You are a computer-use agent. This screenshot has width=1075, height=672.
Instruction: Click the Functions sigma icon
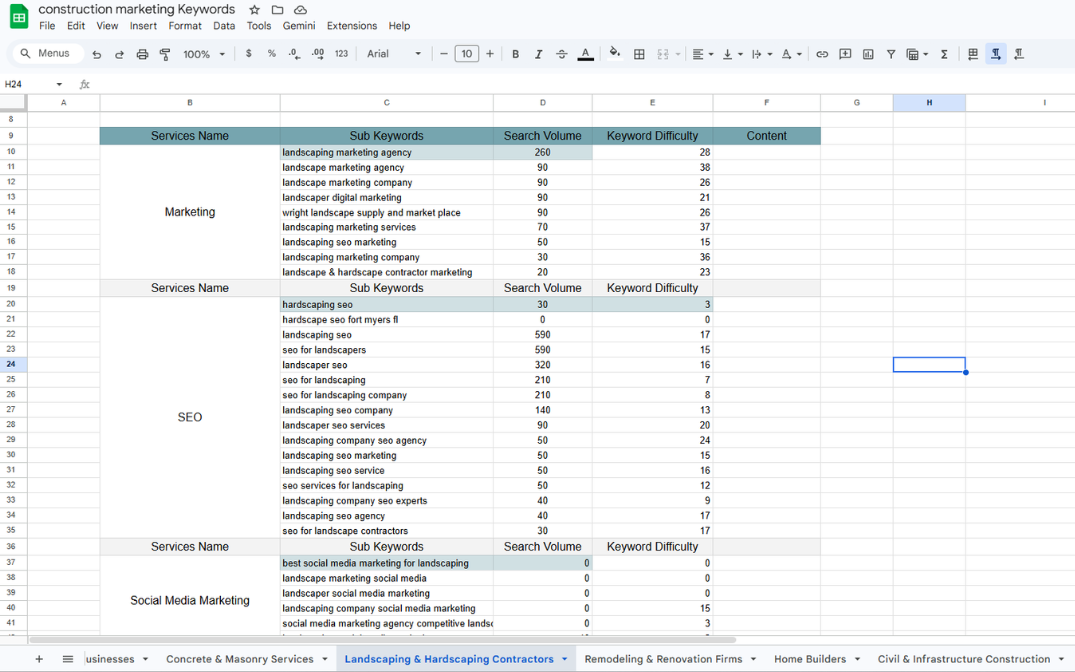tap(943, 54)
